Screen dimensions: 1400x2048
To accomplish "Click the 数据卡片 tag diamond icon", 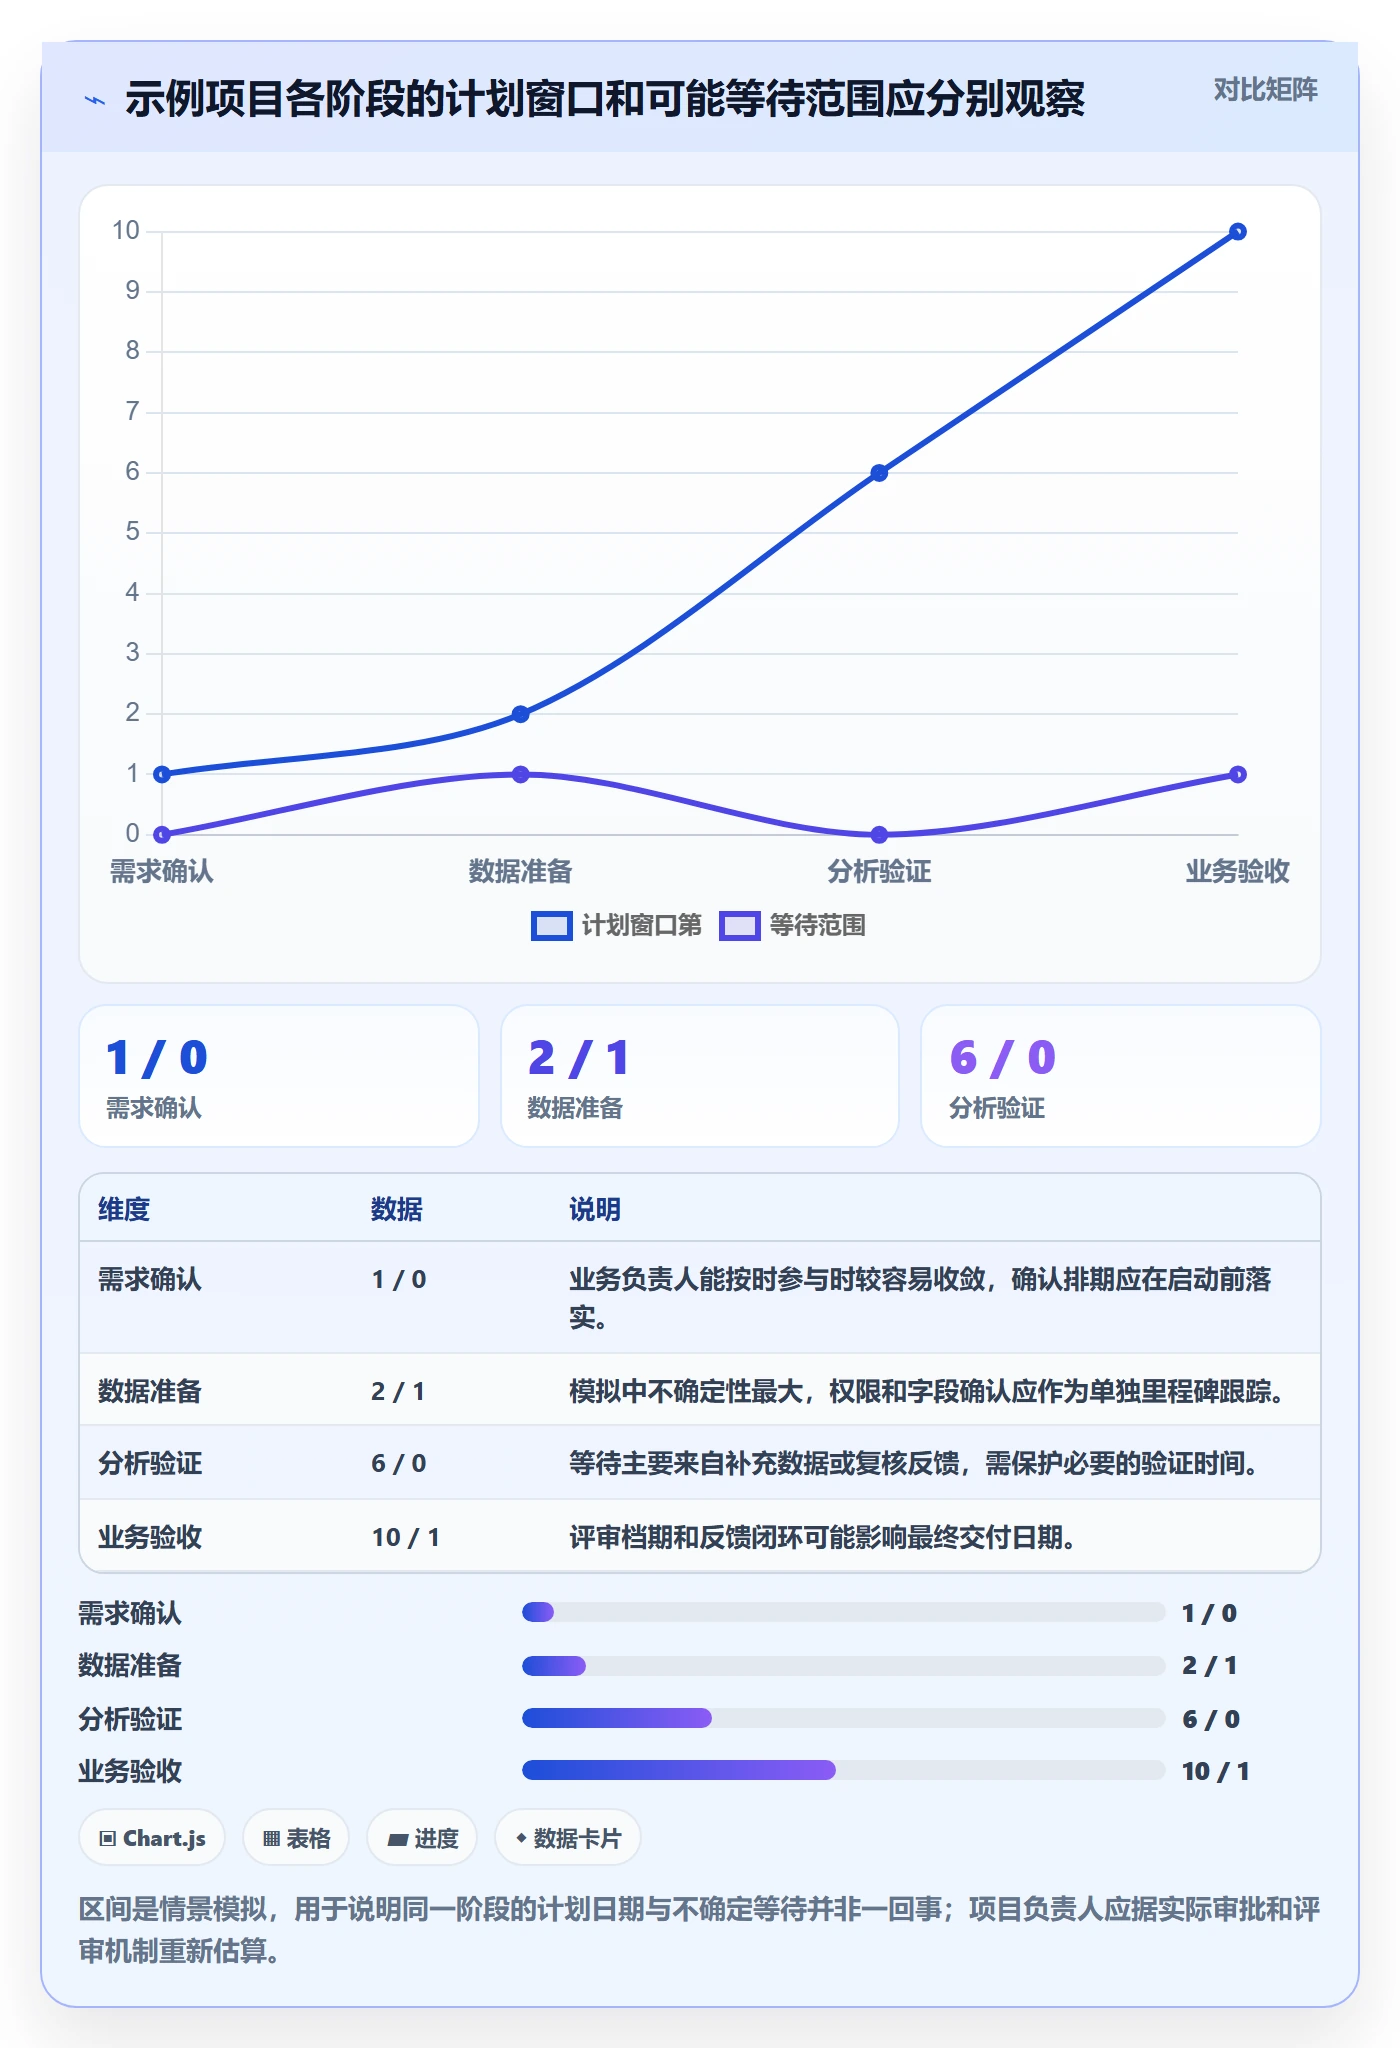I will (521, 1838).
